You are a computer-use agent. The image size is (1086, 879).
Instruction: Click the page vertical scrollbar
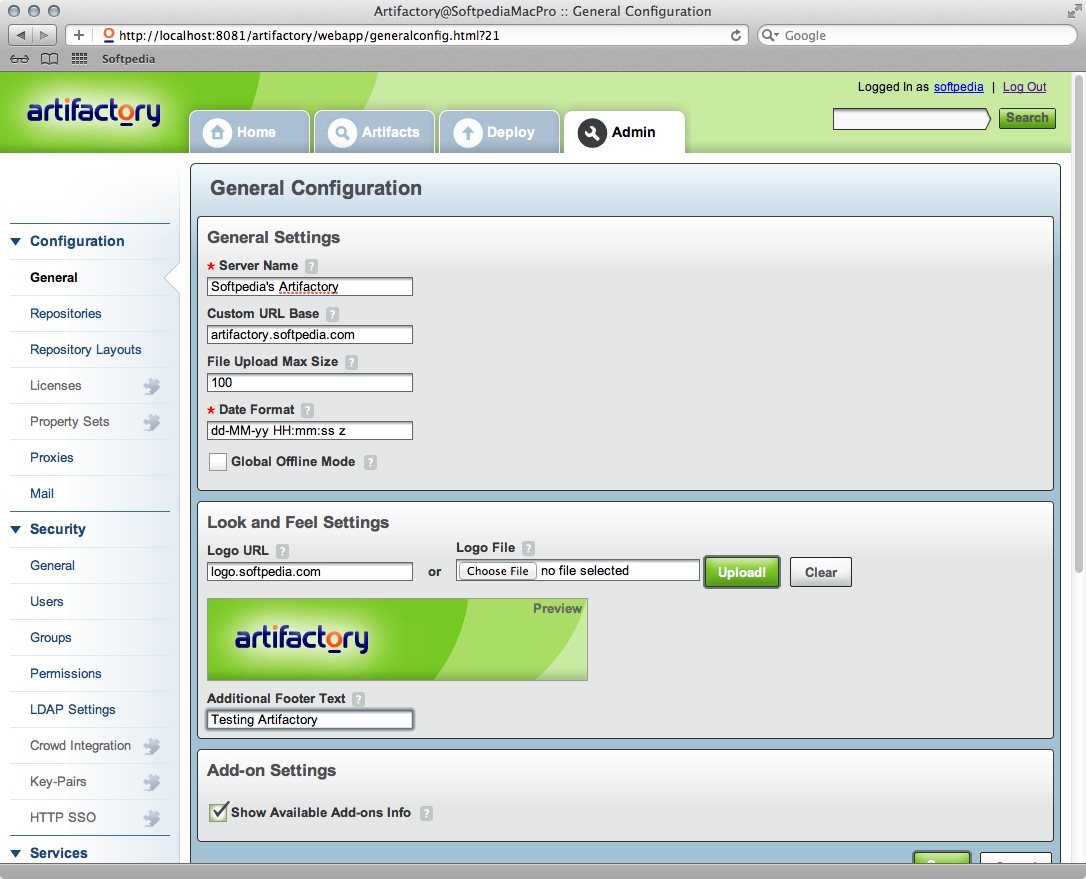(1078, 322)
